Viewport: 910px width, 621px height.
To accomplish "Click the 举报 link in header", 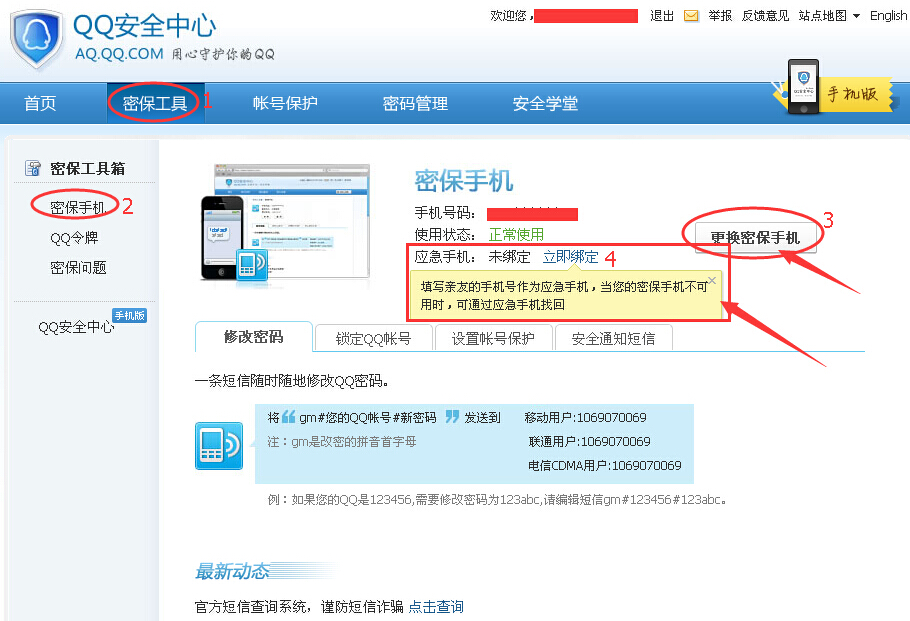I will [720, 16].
